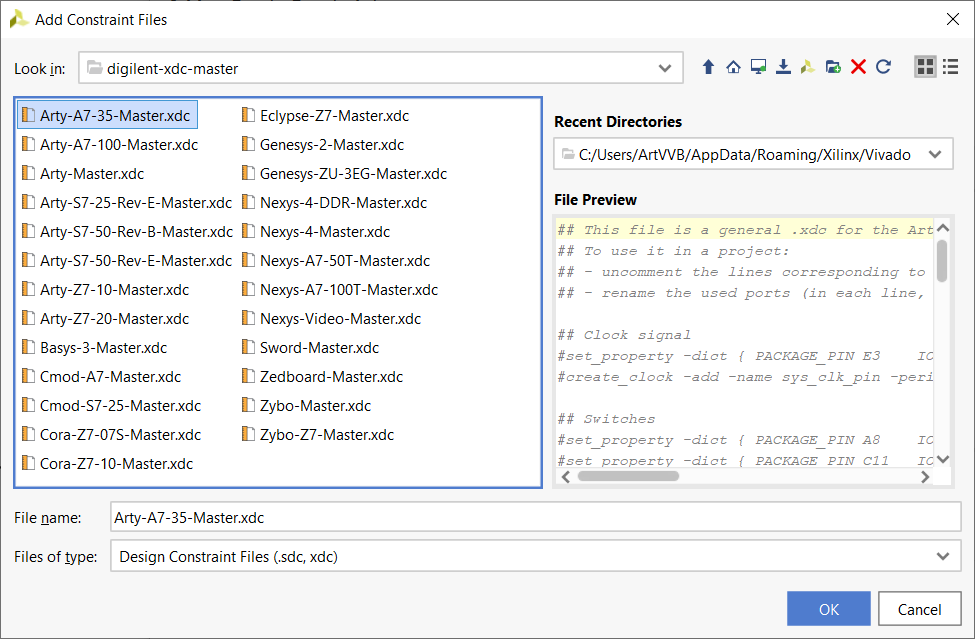Close the Add Constraint Files window
975x639 pixels.
pos(952,19)
